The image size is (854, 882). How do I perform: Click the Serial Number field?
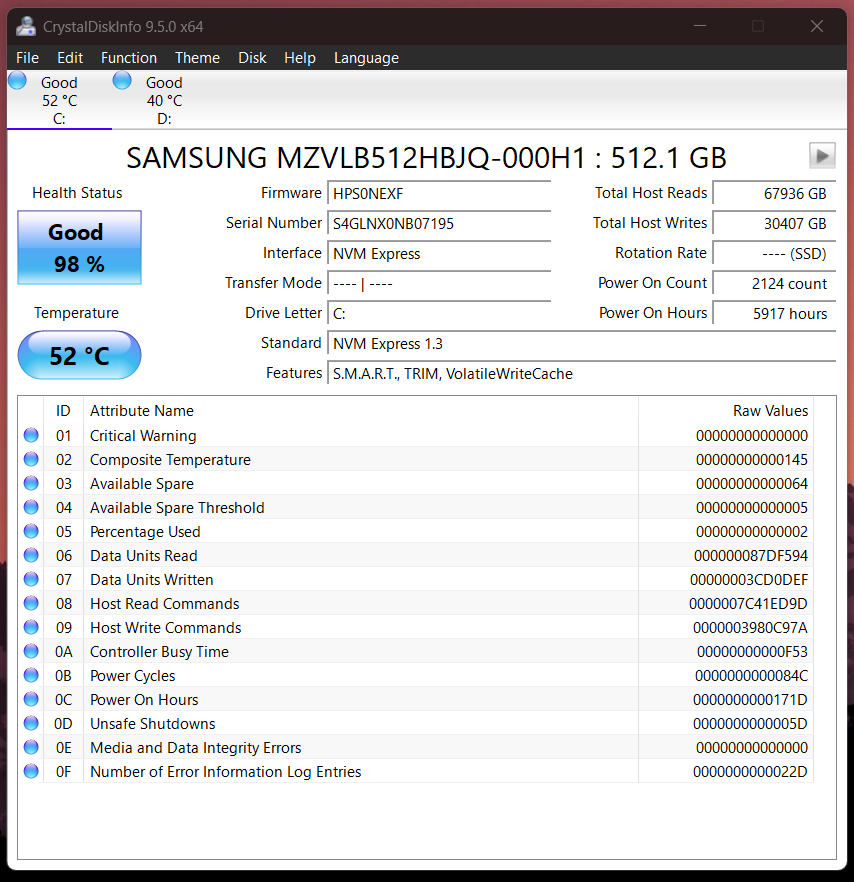click(x=439, y=224)
